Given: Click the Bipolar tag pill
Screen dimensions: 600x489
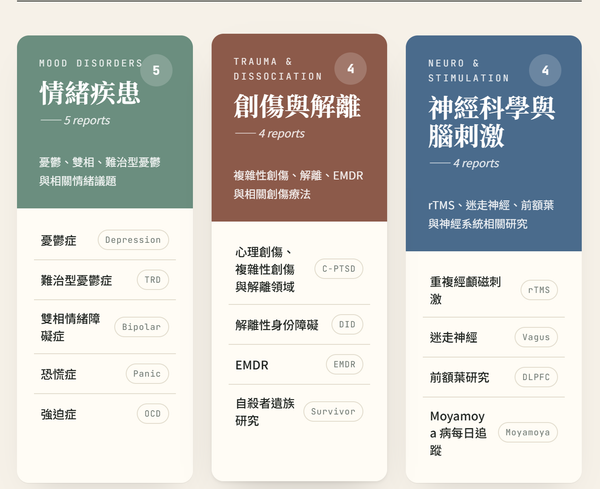Looking at the screenshot, I should 142,327.
